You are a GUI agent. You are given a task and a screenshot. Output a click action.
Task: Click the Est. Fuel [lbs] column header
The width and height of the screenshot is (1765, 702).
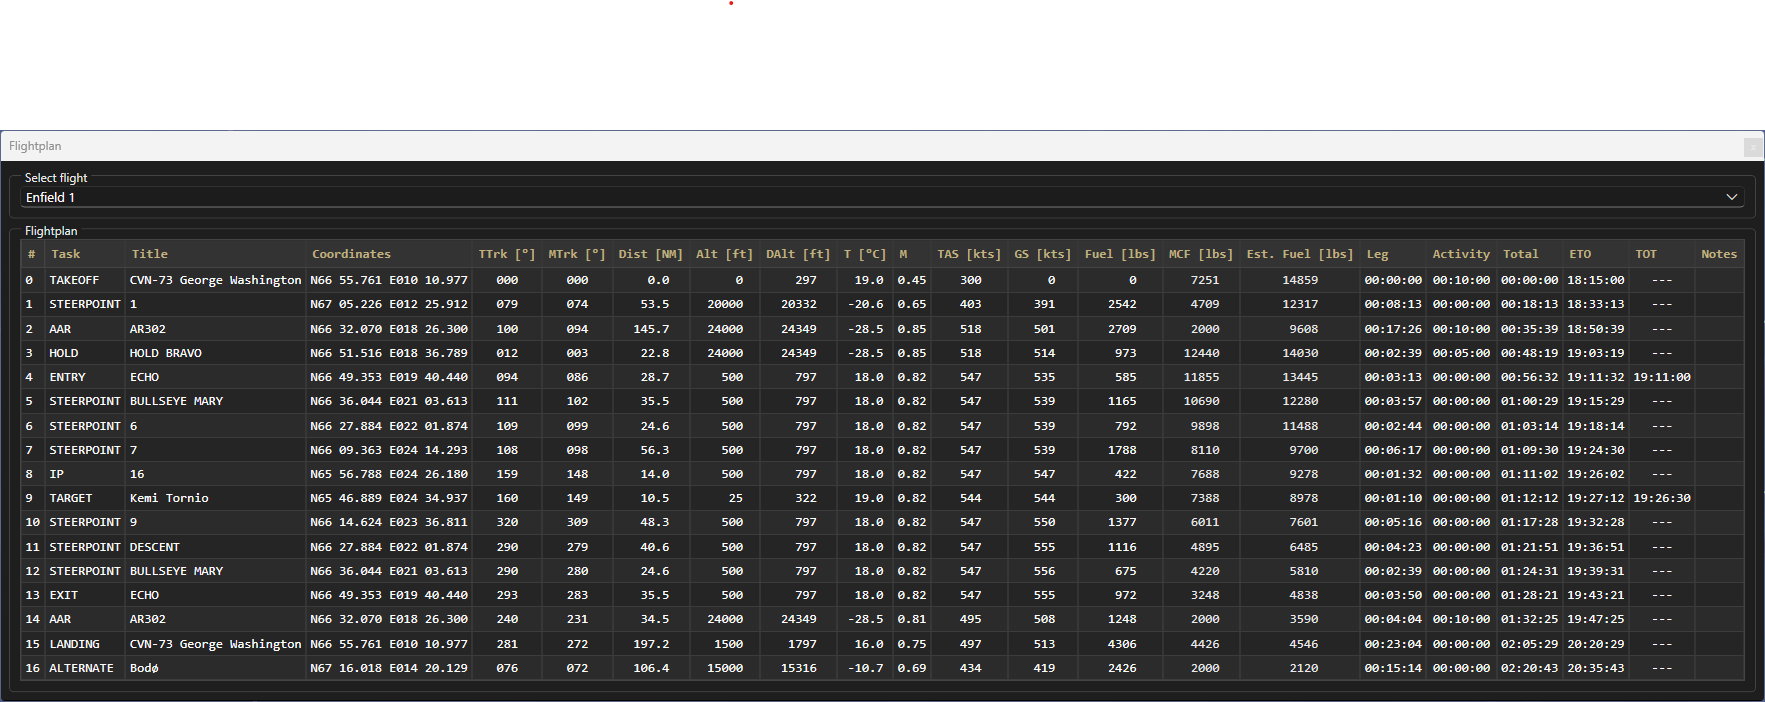[1299, 254]
